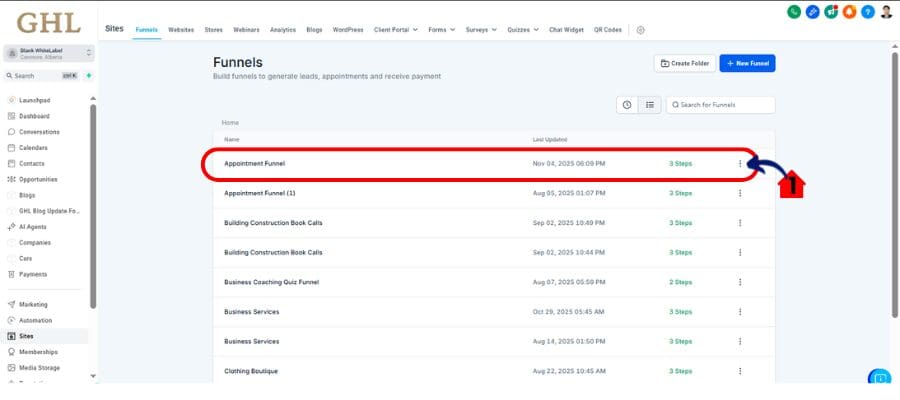The height and width of the screenshot is (400, 900).
Task: Switch to recent clock view toggle
Action: (627, 104)
